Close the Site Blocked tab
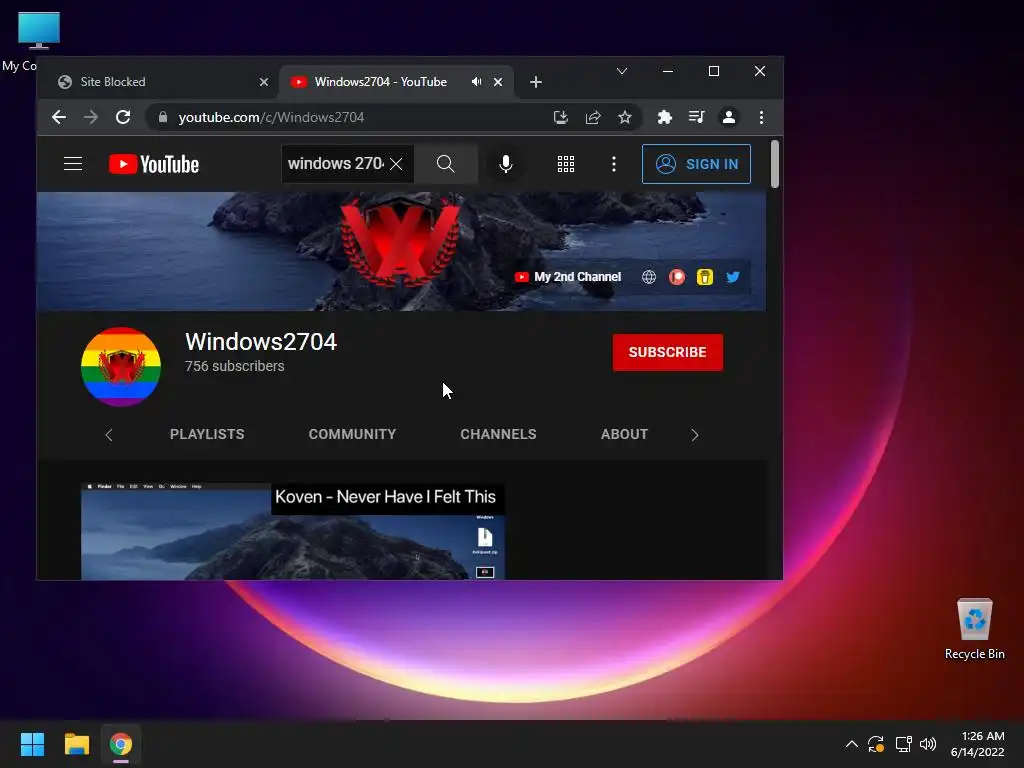This screenshot has width=1024, height=768. coord(264,82)
